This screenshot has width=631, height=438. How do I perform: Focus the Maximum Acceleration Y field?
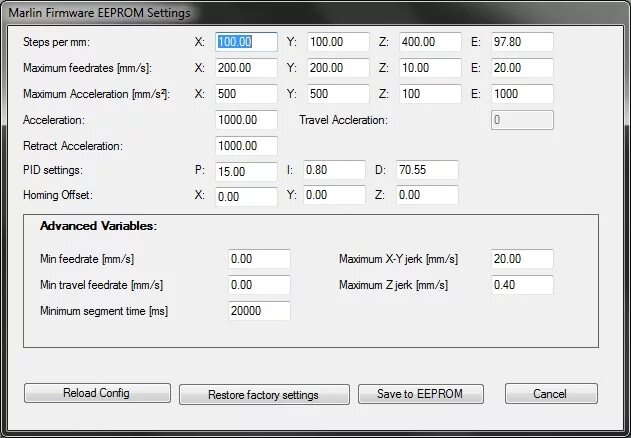[x=338, y=94]
